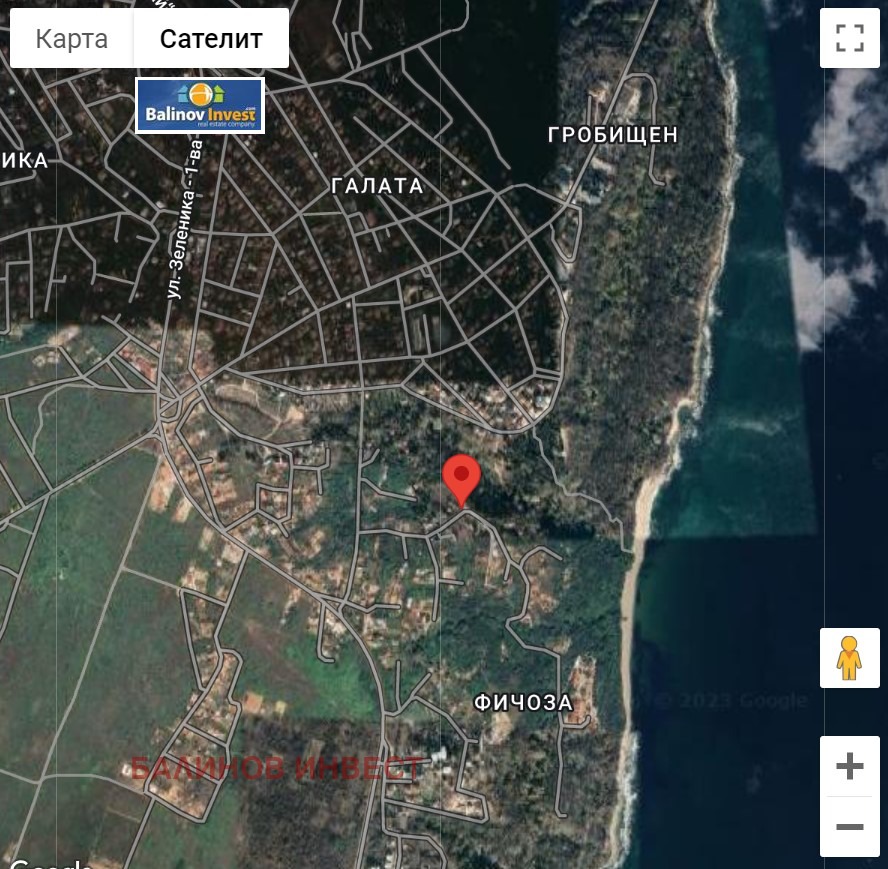
Task: Click the ФИЧОЗА area label
Action: click(x=523, y=703)
